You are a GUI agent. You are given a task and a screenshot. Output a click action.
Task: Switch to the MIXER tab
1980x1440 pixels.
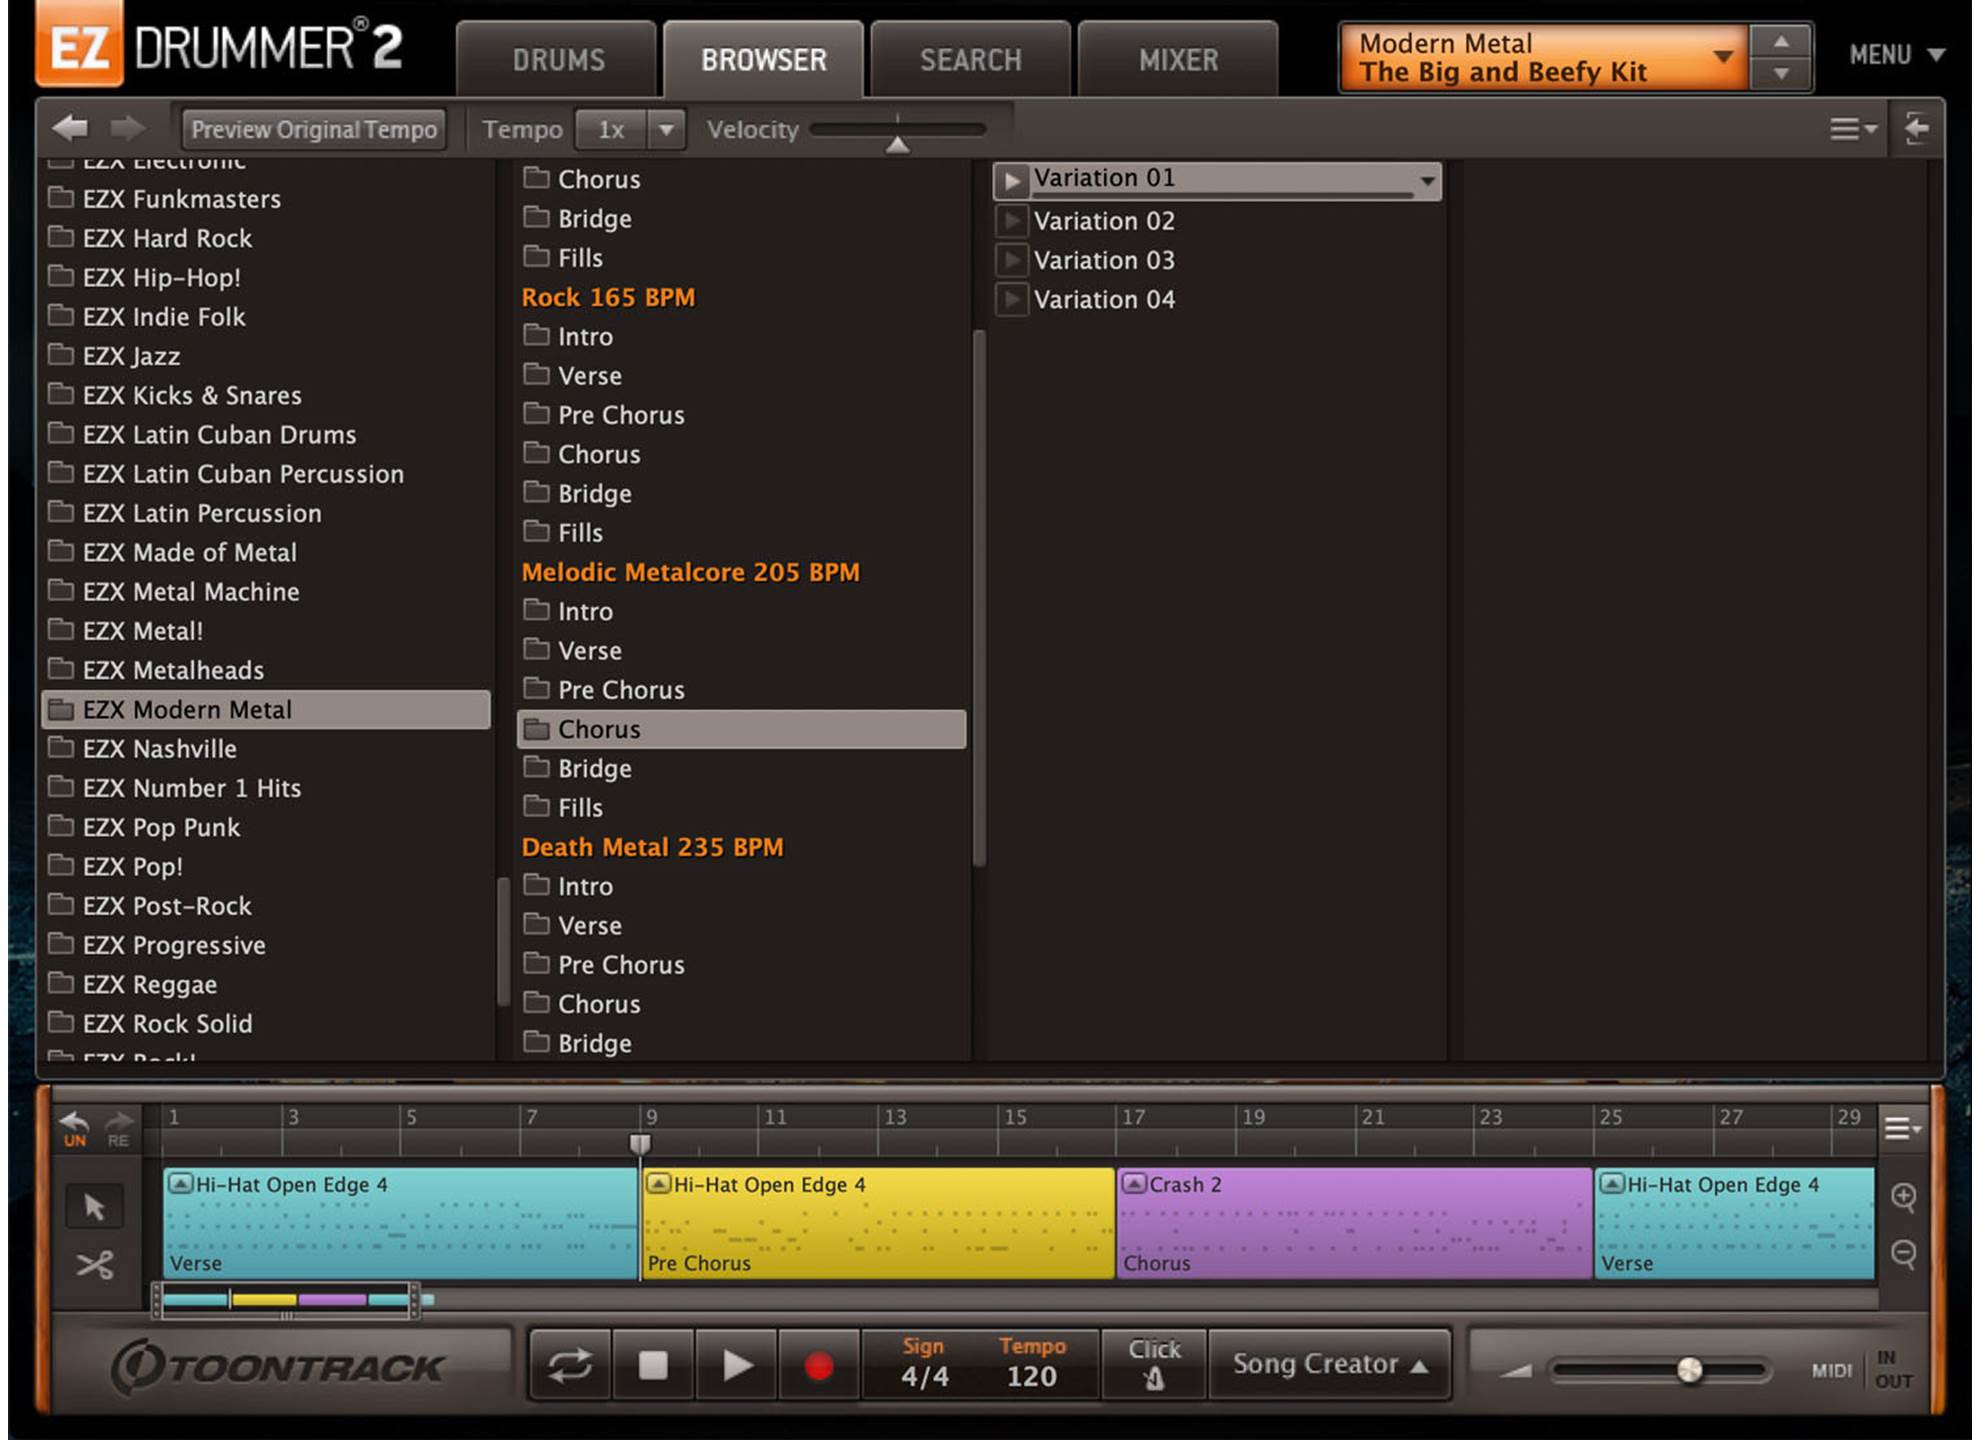coord(1177,61)
